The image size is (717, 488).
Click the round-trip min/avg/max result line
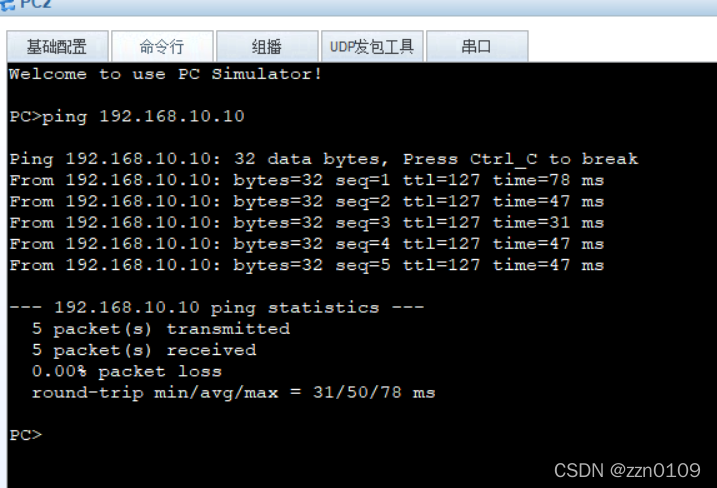pos(234,392)
